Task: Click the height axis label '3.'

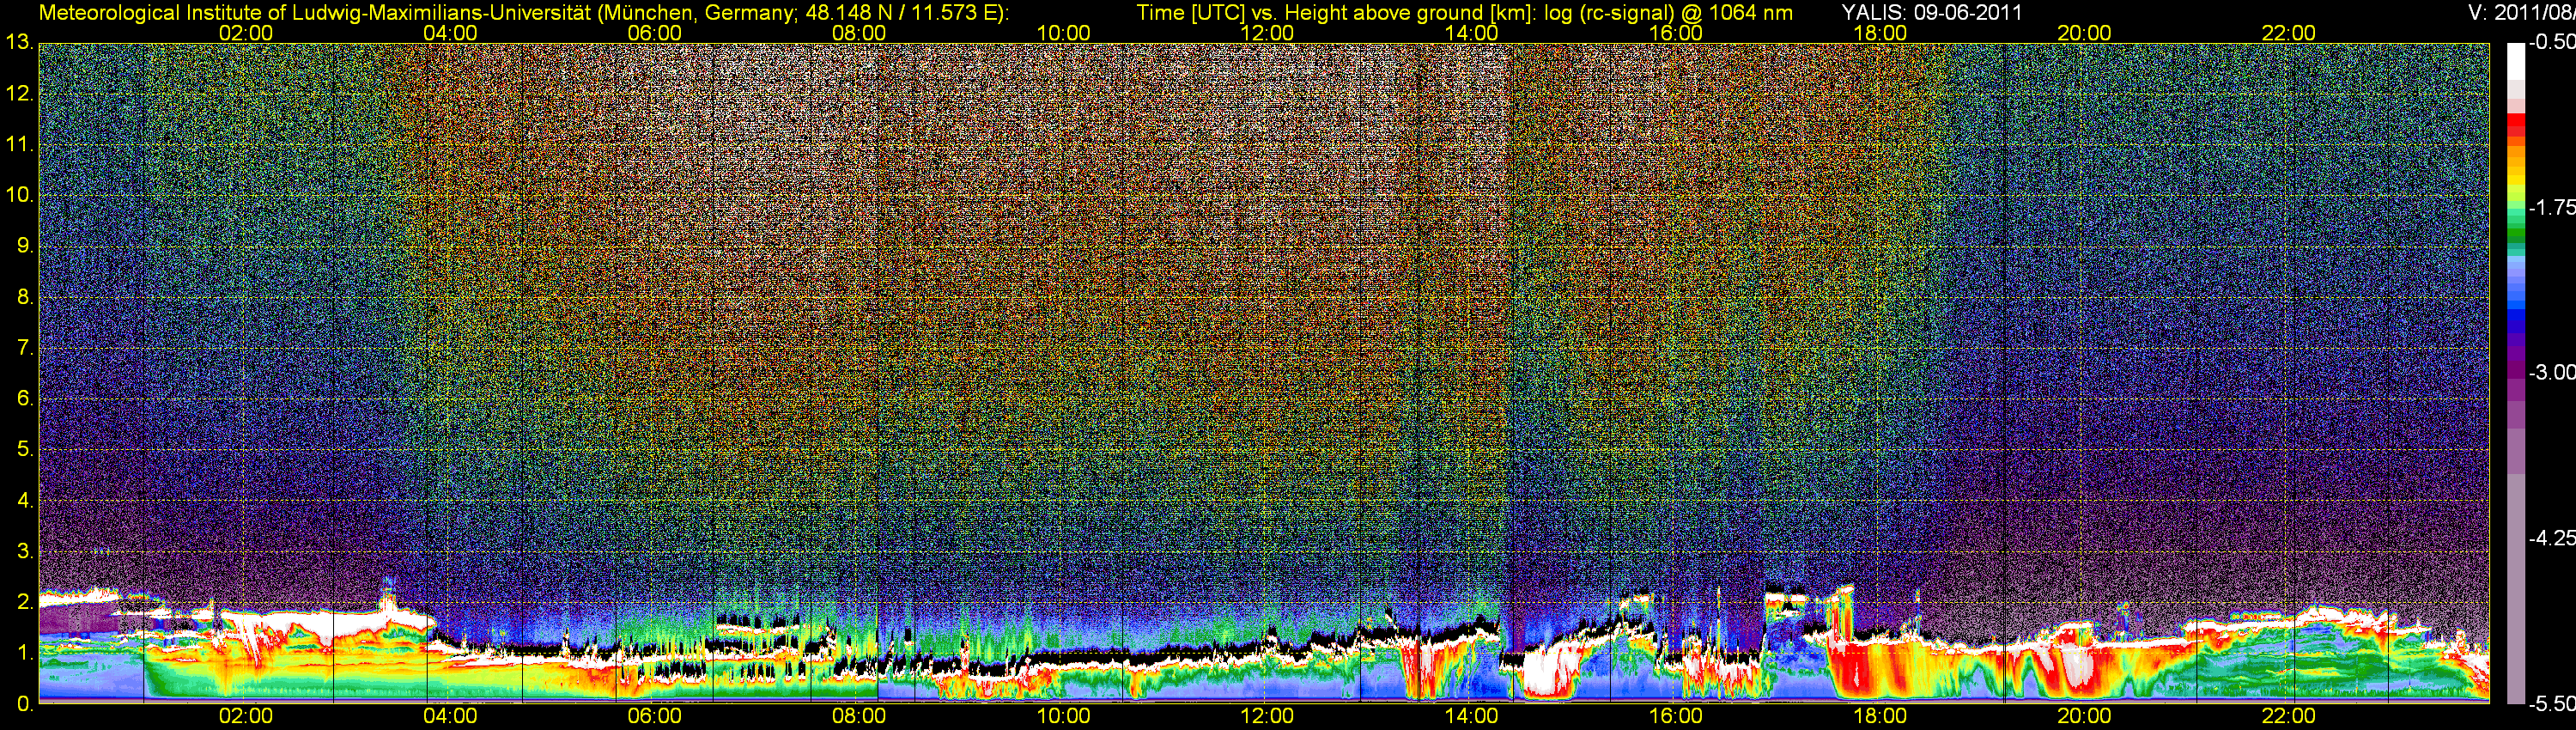Action: [24, 551]
